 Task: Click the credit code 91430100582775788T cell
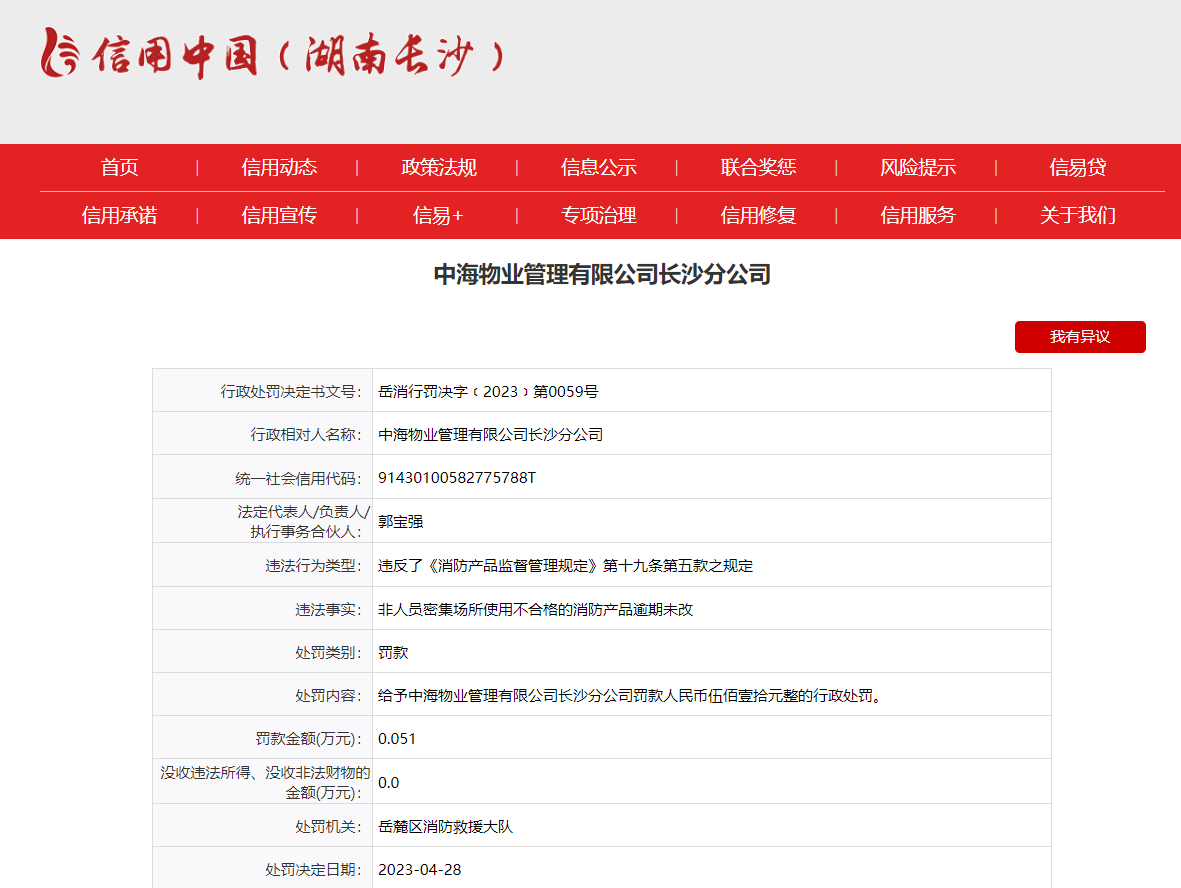456,476
